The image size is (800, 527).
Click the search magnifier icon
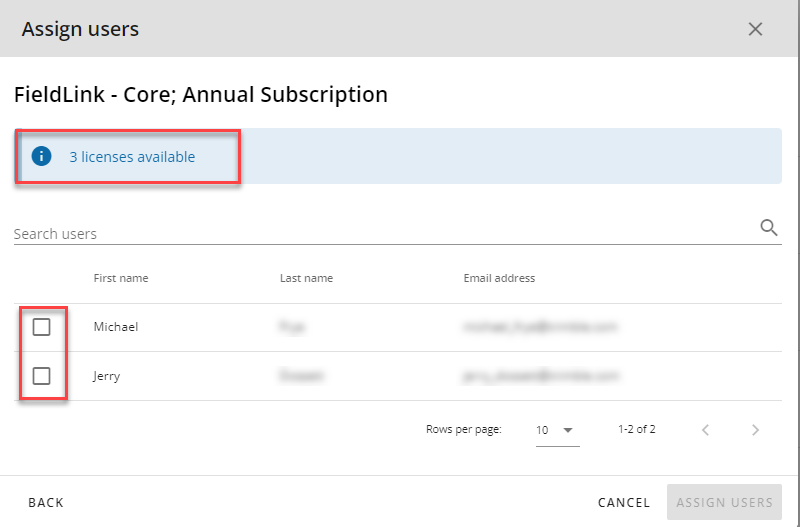coord(769,228)
